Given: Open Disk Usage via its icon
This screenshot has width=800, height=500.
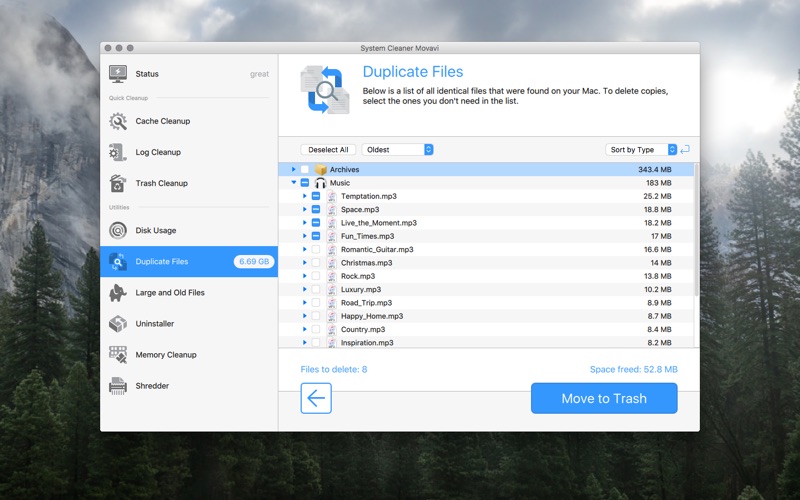Looking at the screenshot, I should (118, 231).
